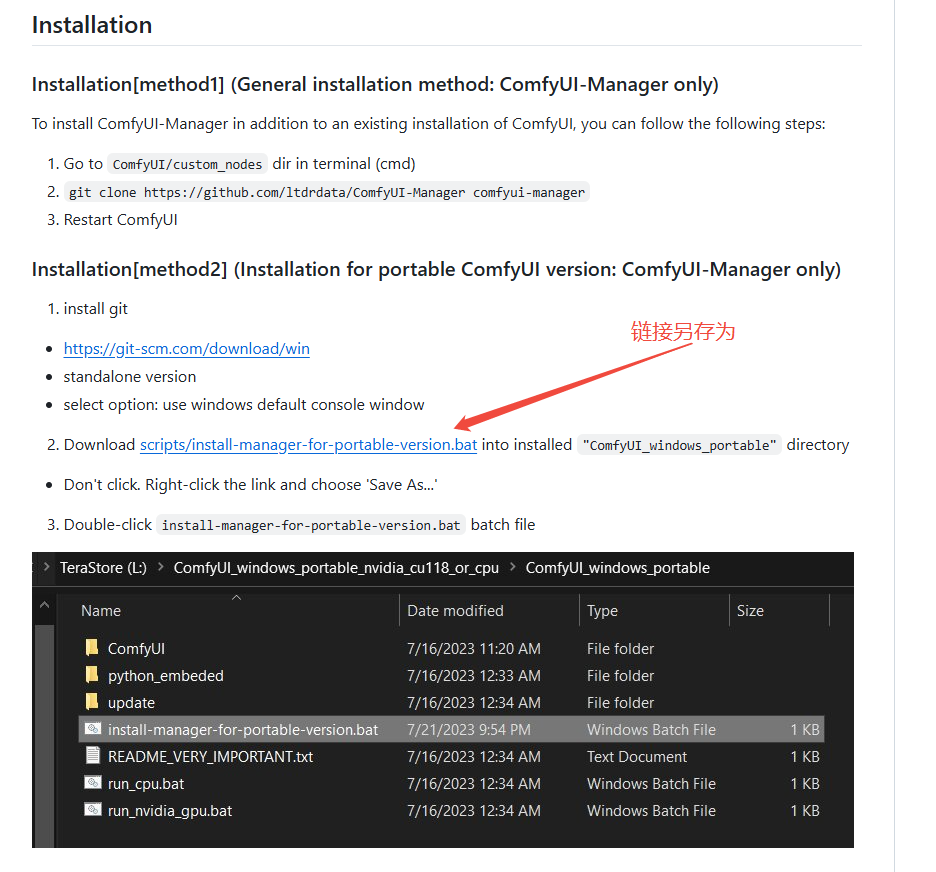Click the run_nvidia_gpu.bat batch file icon
936x872 pixels.
[x=92, y=810]
